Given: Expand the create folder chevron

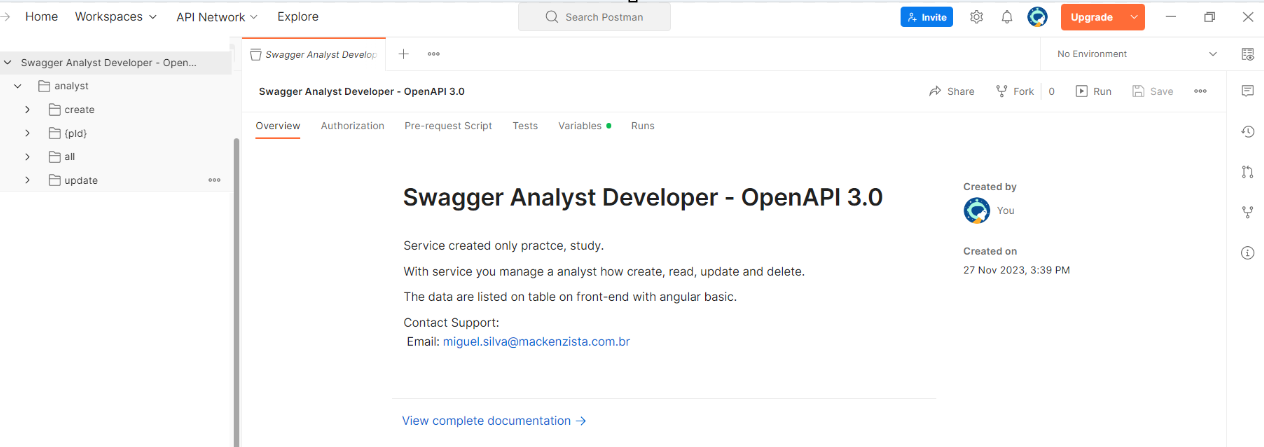Looking at the screenshot, I should point(28,109).
